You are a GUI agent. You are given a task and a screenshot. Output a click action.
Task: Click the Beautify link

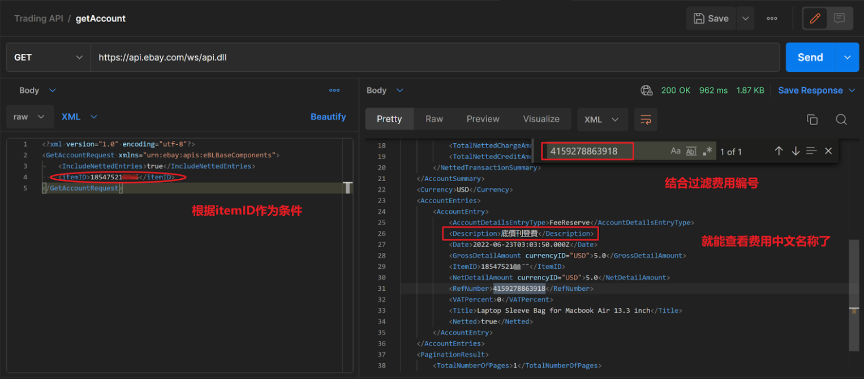(x=328, y=117)
